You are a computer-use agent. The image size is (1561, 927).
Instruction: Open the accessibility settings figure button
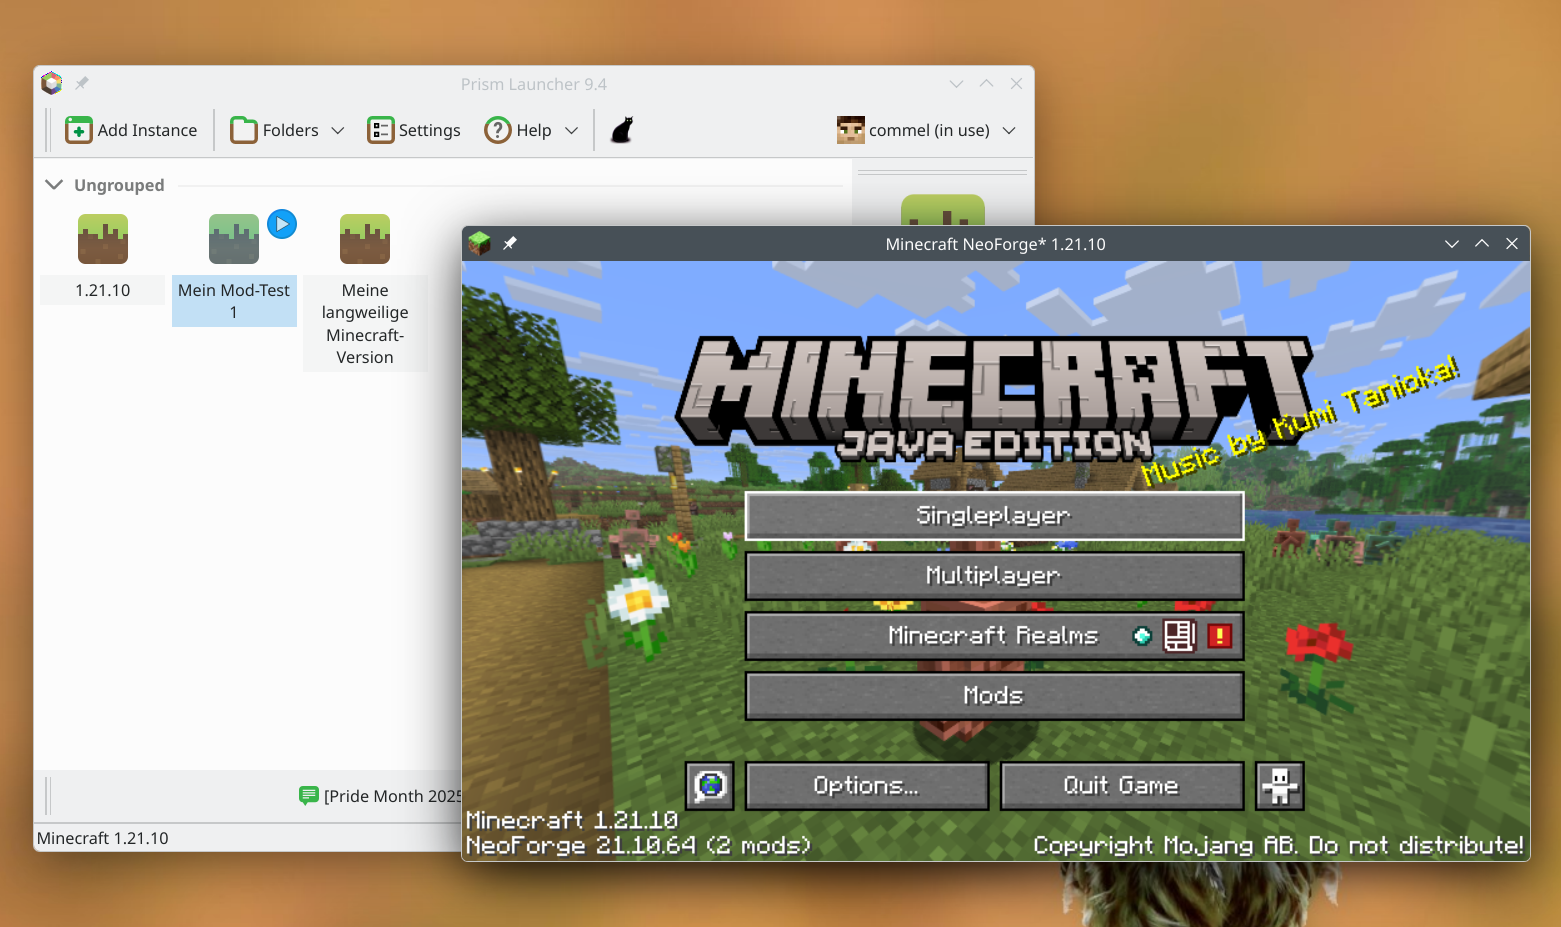coord(1280,786)
